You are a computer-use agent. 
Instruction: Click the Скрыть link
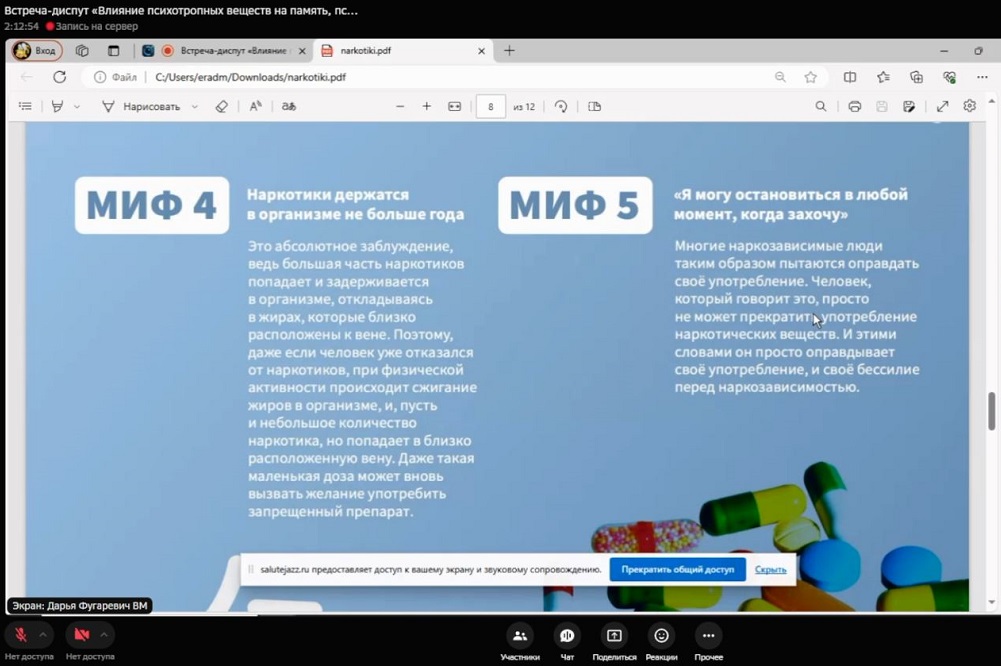tap(770, 570)
